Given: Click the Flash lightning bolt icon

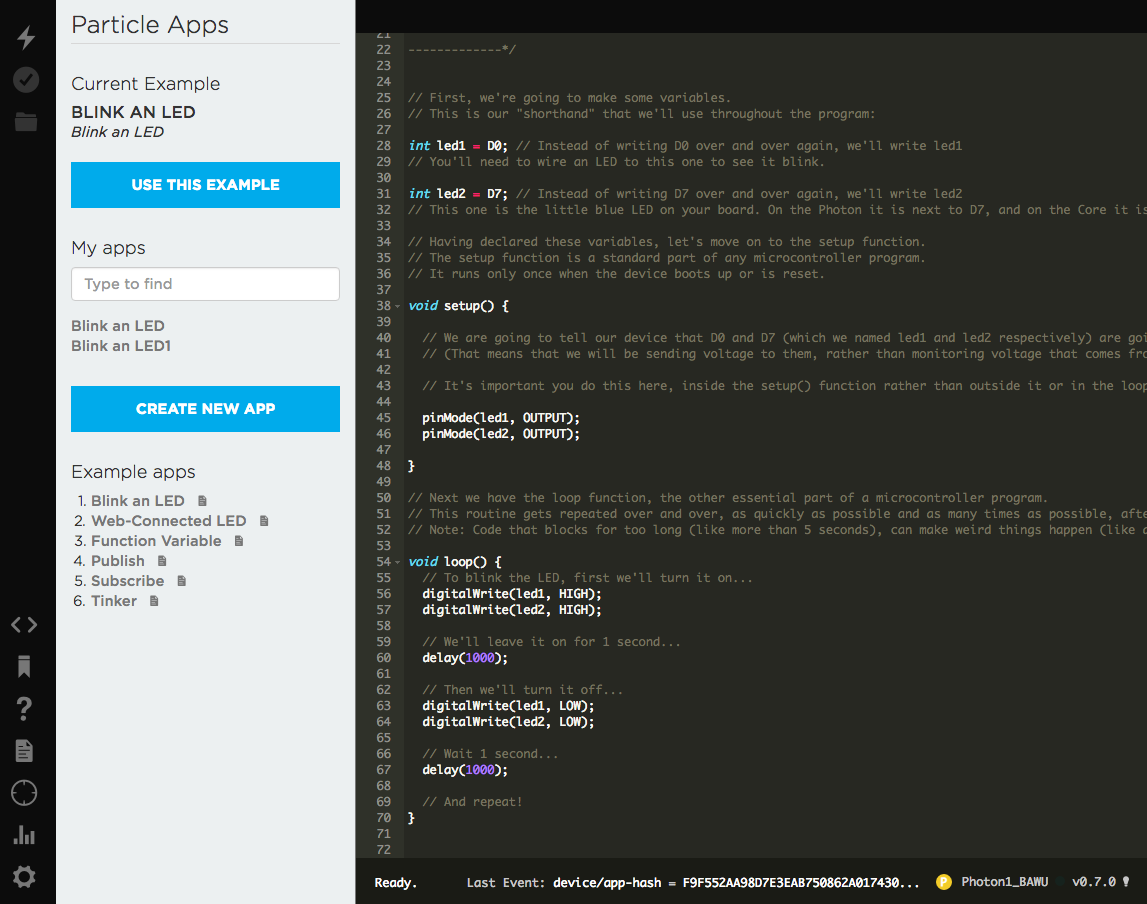Looking at the screenshot, I should click(x=26, y=37).
